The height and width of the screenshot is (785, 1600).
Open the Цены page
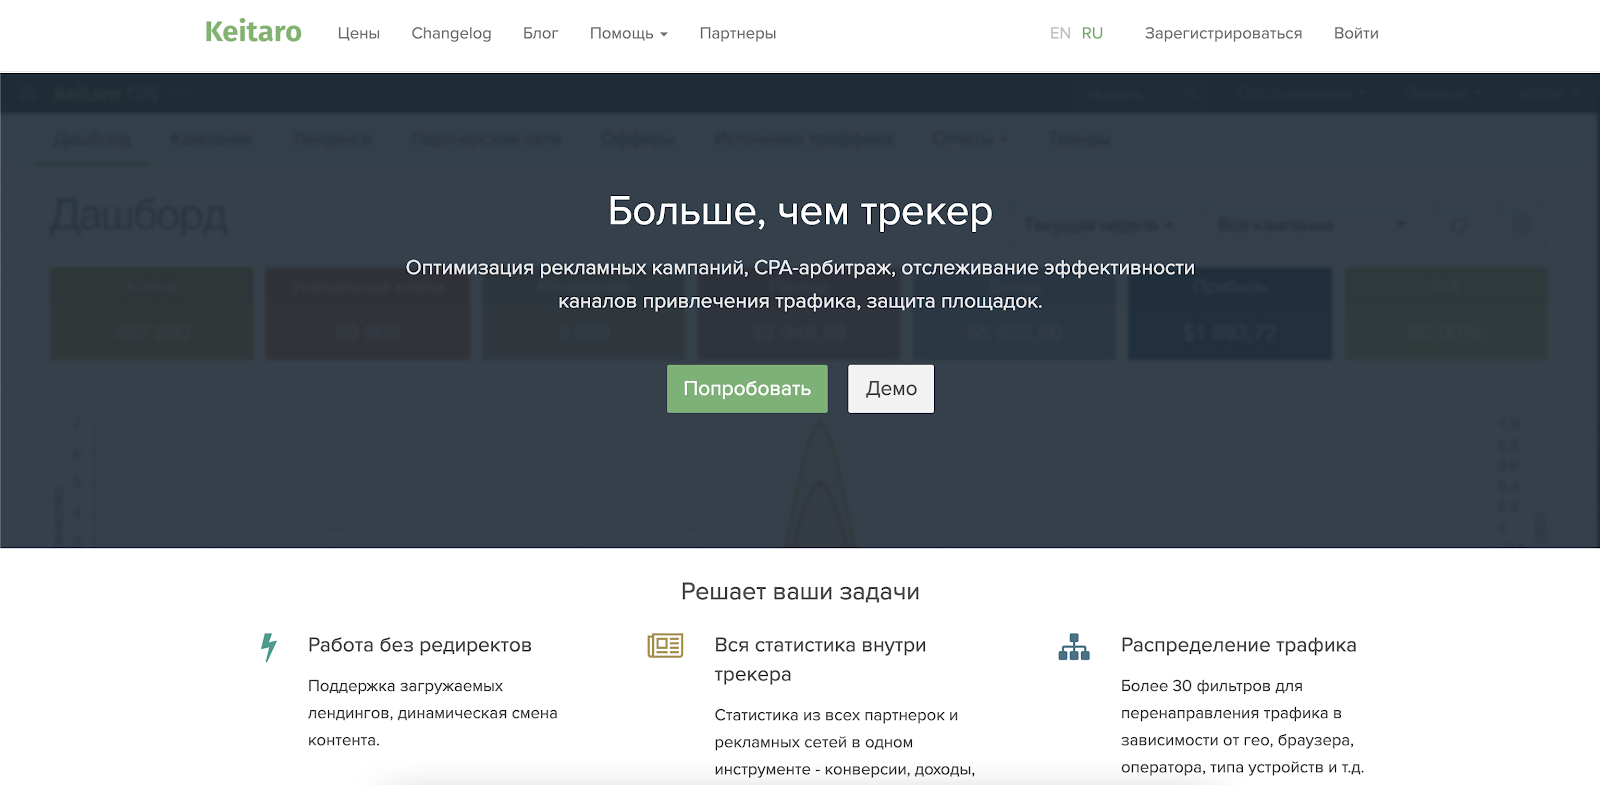[x=358, y=33]
